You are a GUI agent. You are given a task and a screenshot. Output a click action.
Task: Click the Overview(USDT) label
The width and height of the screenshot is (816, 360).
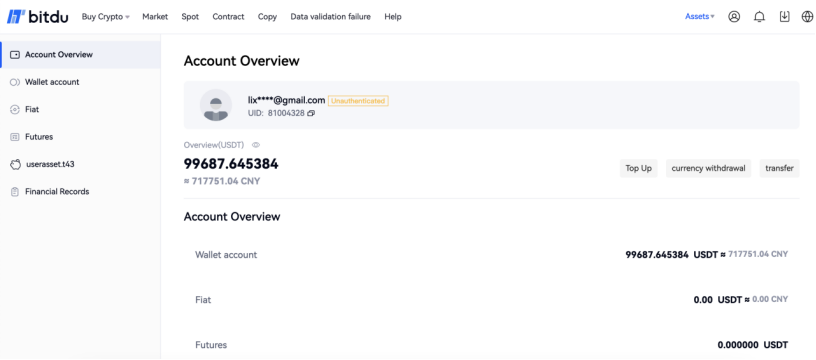[214, 145]
